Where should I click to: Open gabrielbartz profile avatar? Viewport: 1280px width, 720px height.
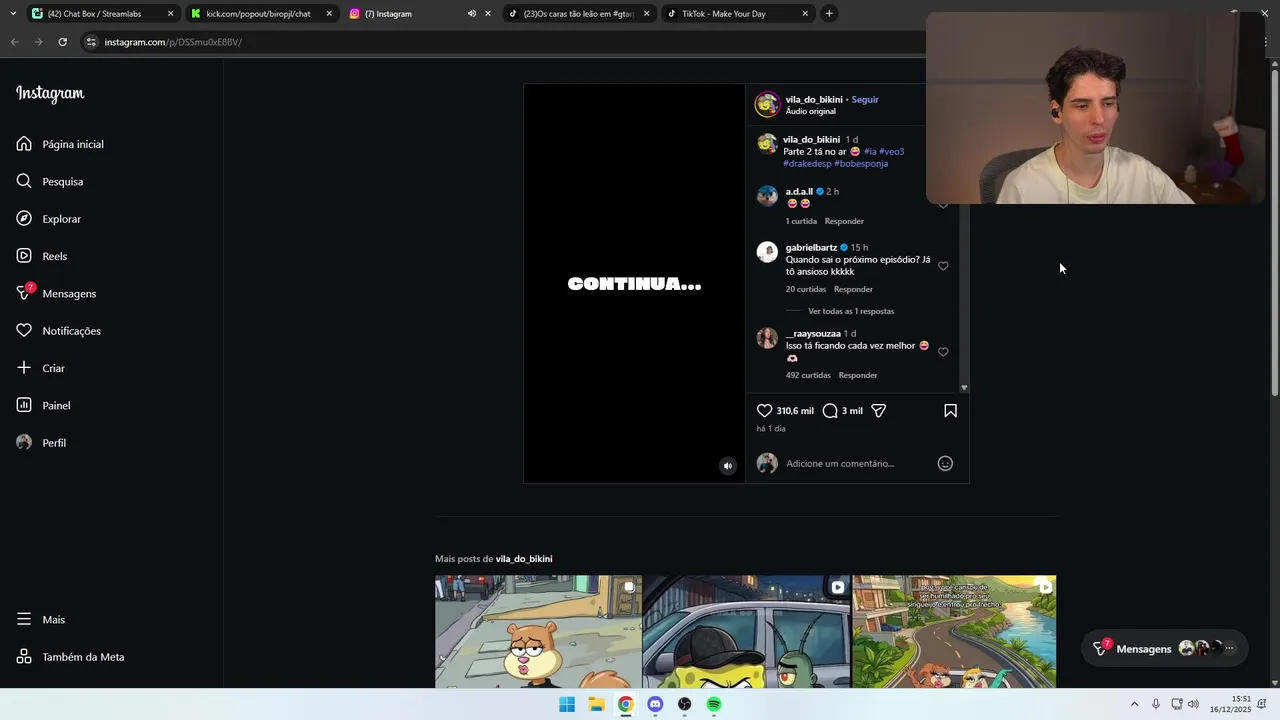[x=767, y=252]
